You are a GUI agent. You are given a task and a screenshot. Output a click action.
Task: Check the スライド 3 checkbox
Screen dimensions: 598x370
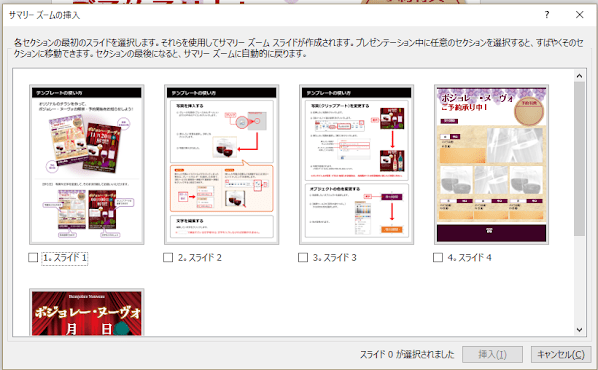[303, 258]
